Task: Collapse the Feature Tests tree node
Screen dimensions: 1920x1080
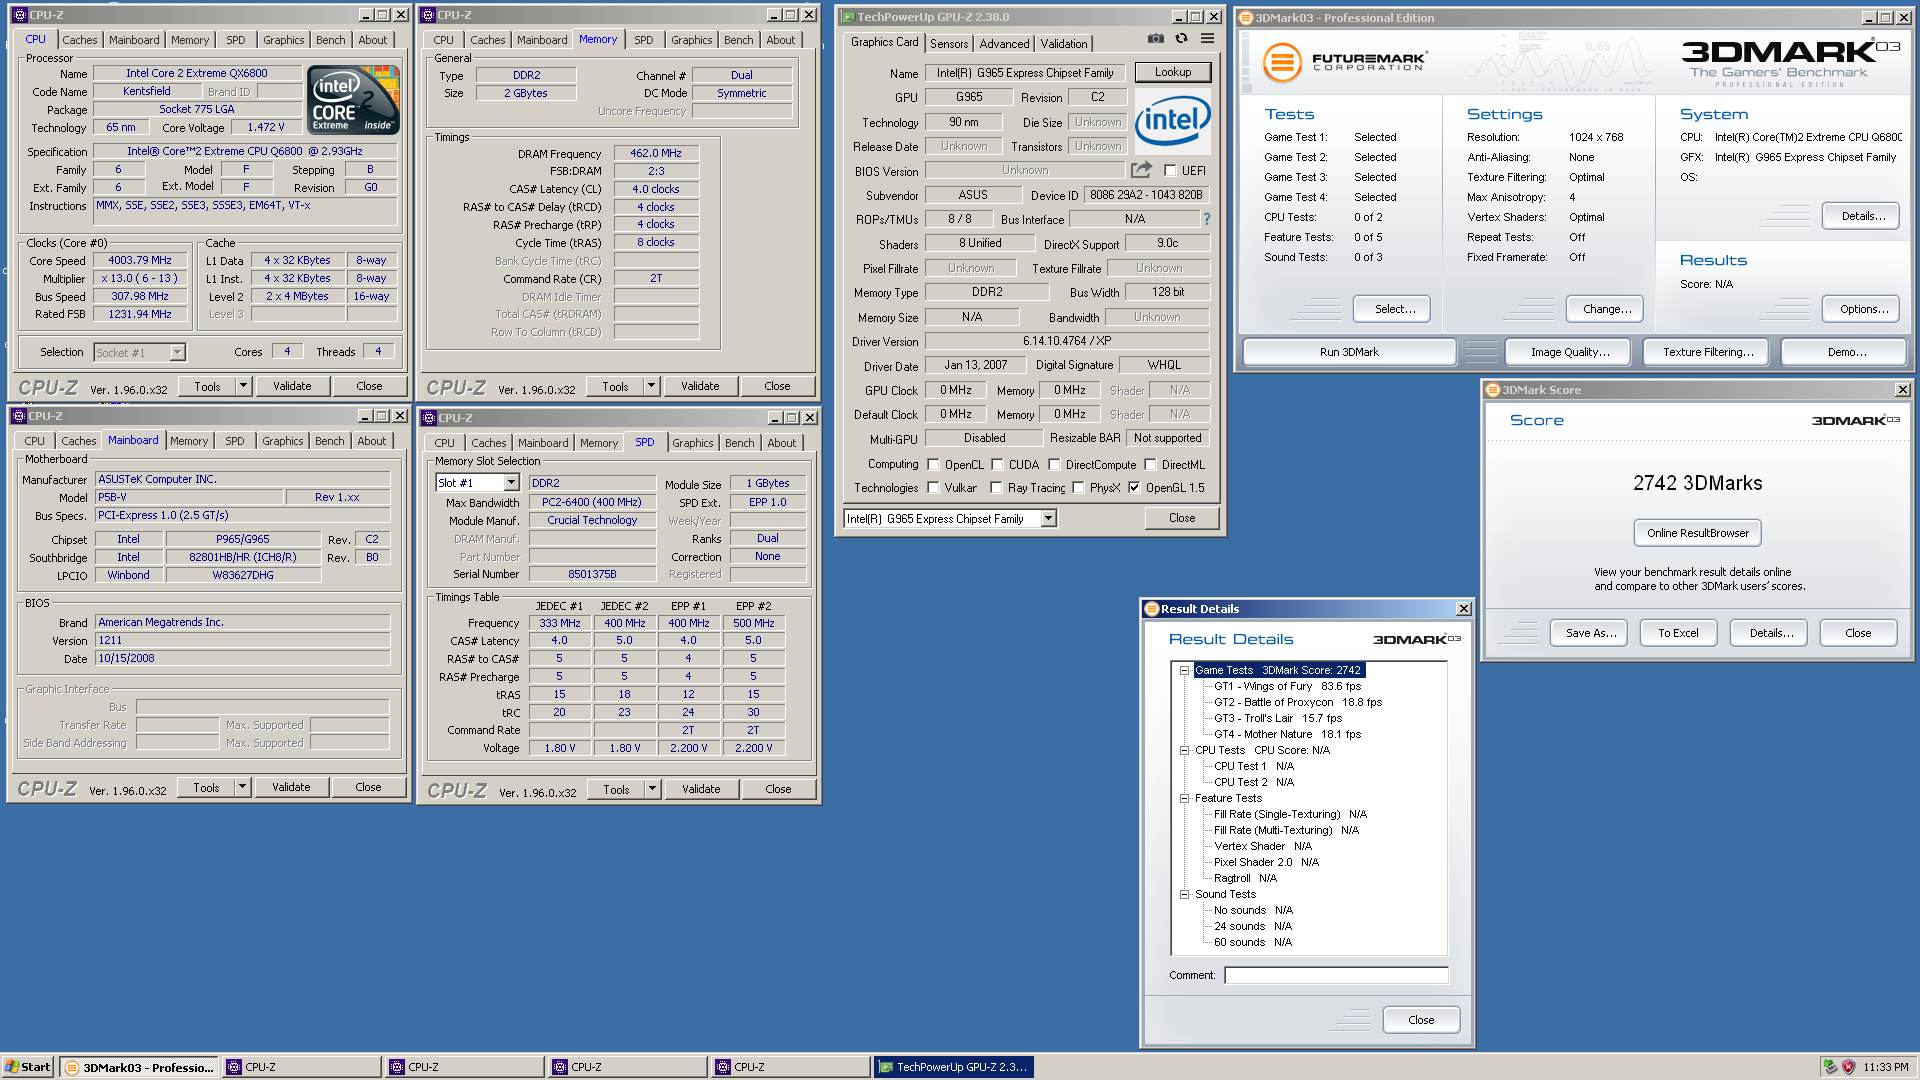Action: 1184,798
